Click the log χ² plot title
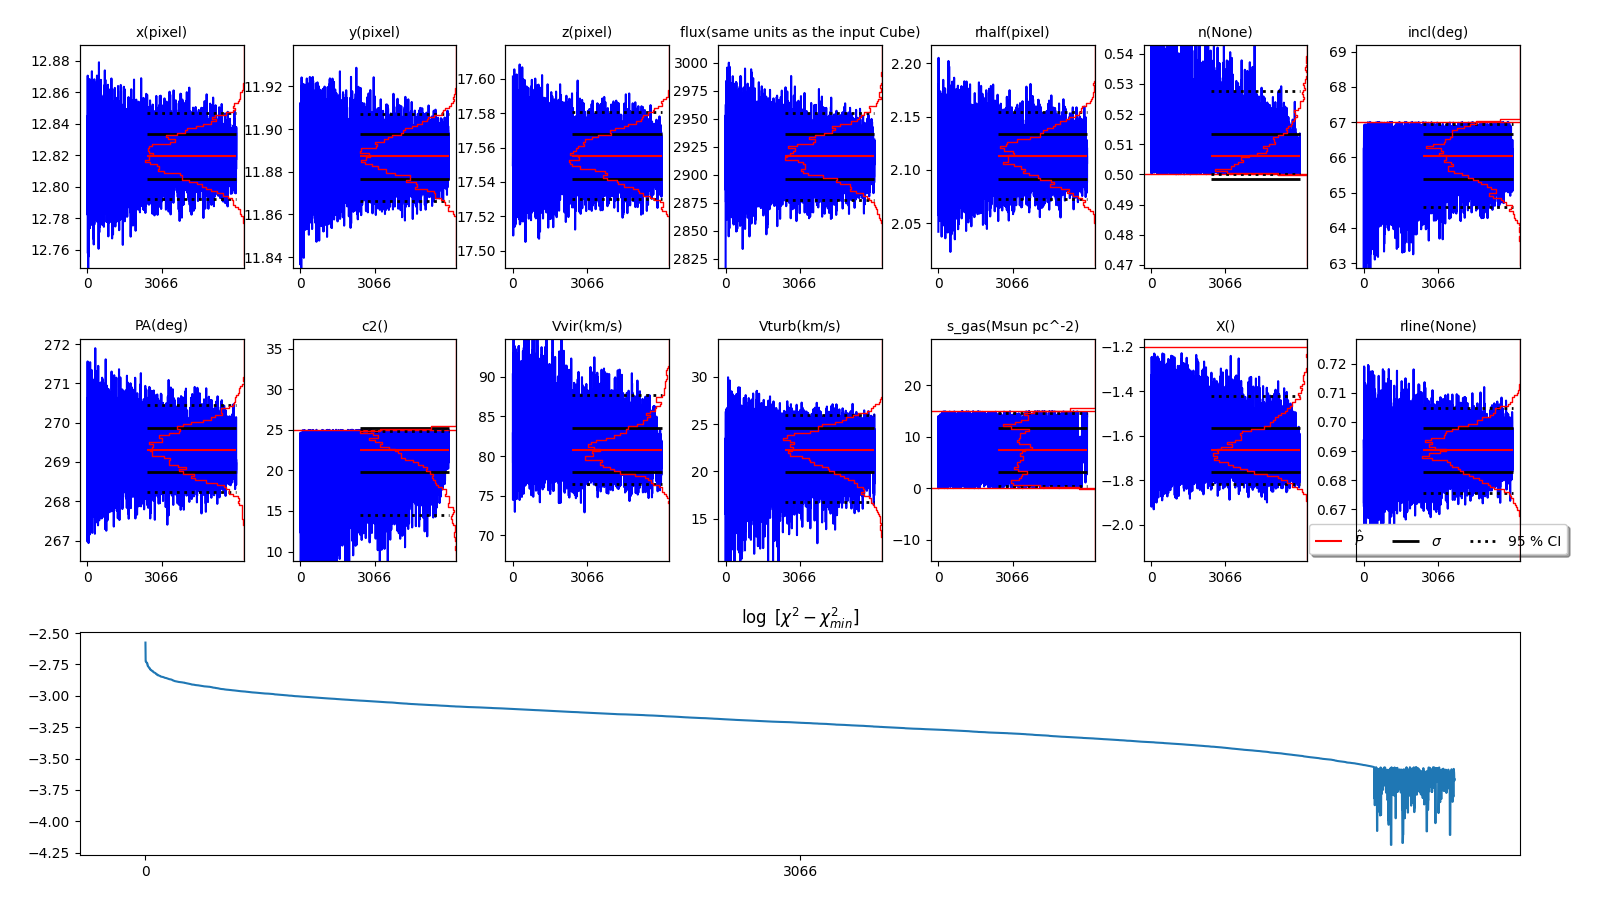Viewport: 1600px width, 900px height. click(x=799, y=618)
